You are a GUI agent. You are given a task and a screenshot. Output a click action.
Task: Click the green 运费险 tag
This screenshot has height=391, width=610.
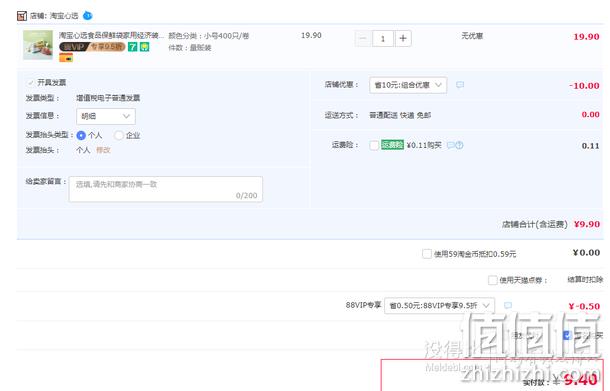coord(392,145)
